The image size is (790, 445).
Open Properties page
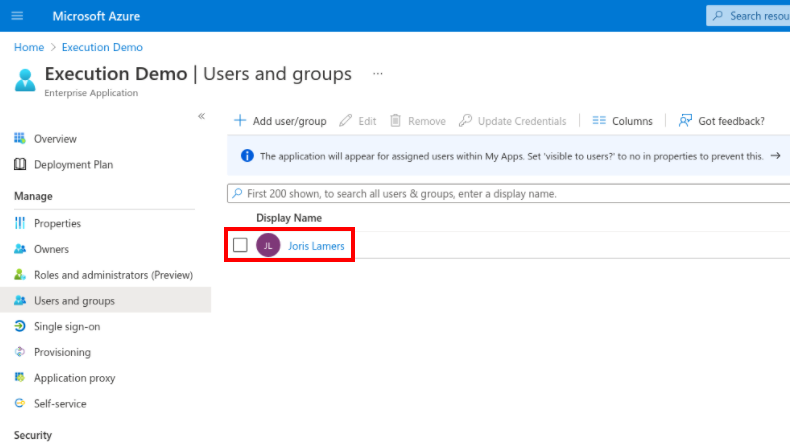click(57, 223)
